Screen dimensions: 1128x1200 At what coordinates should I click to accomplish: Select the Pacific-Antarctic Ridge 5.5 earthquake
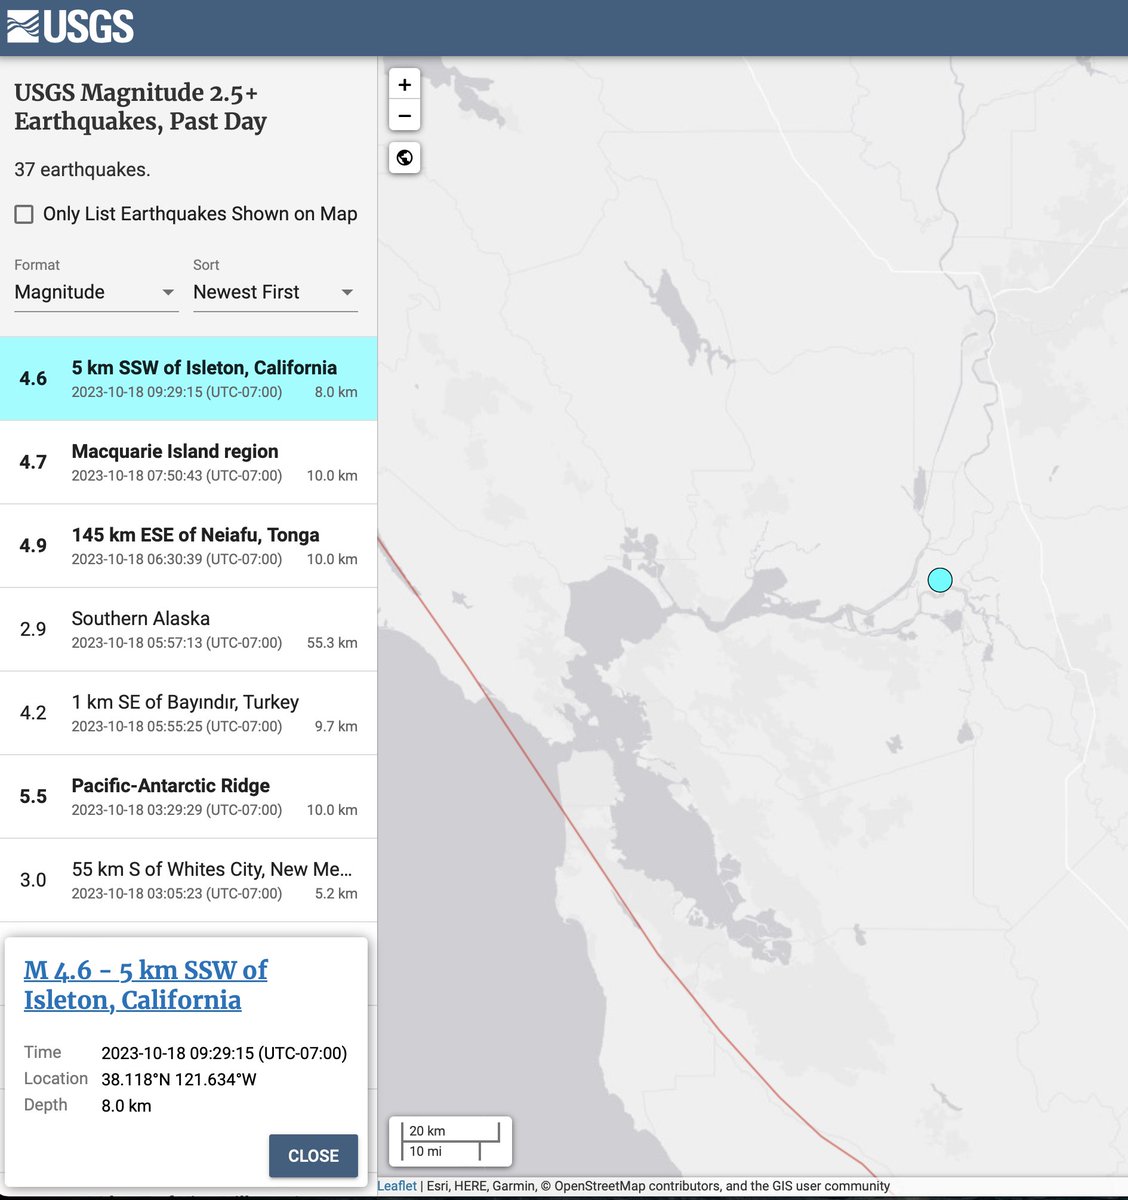188,797
